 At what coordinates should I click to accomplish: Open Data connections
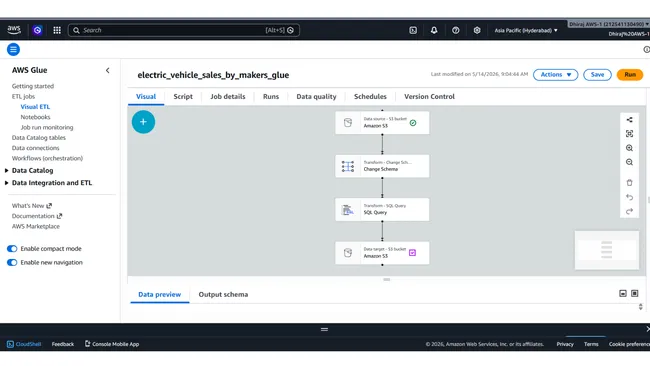pyautogui.click(x=36, y=148)
